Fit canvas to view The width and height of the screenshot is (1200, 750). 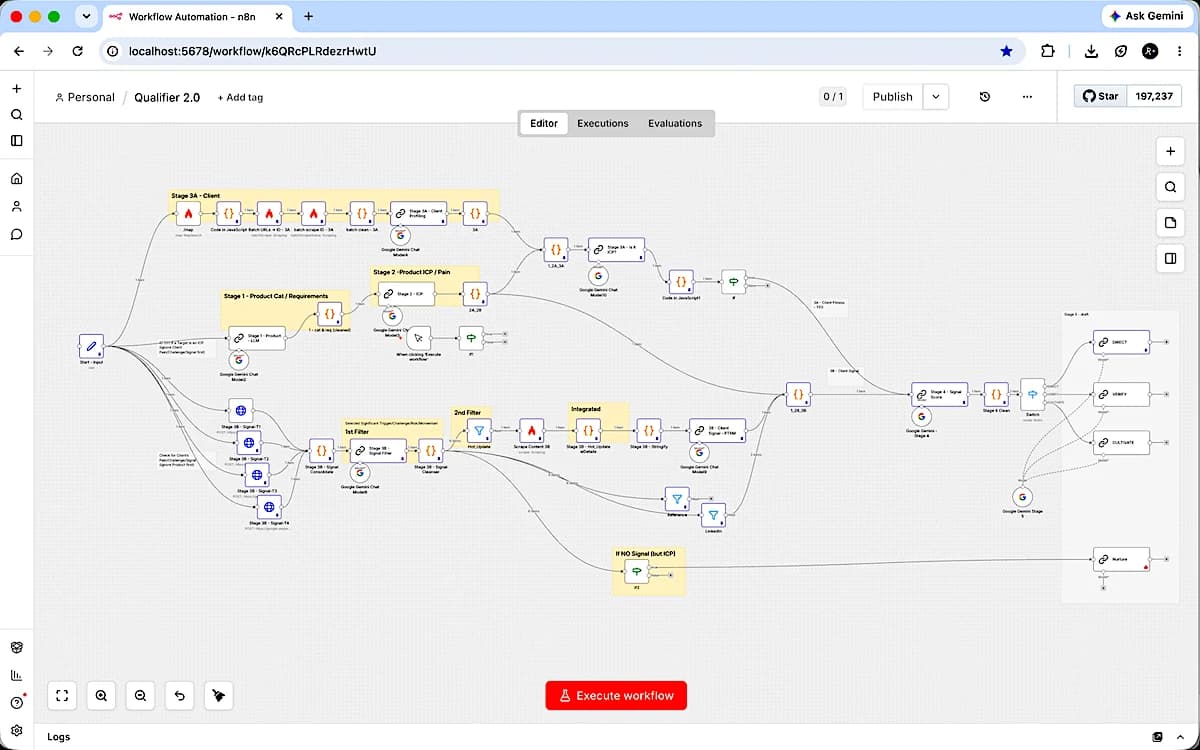click(63, 695)
